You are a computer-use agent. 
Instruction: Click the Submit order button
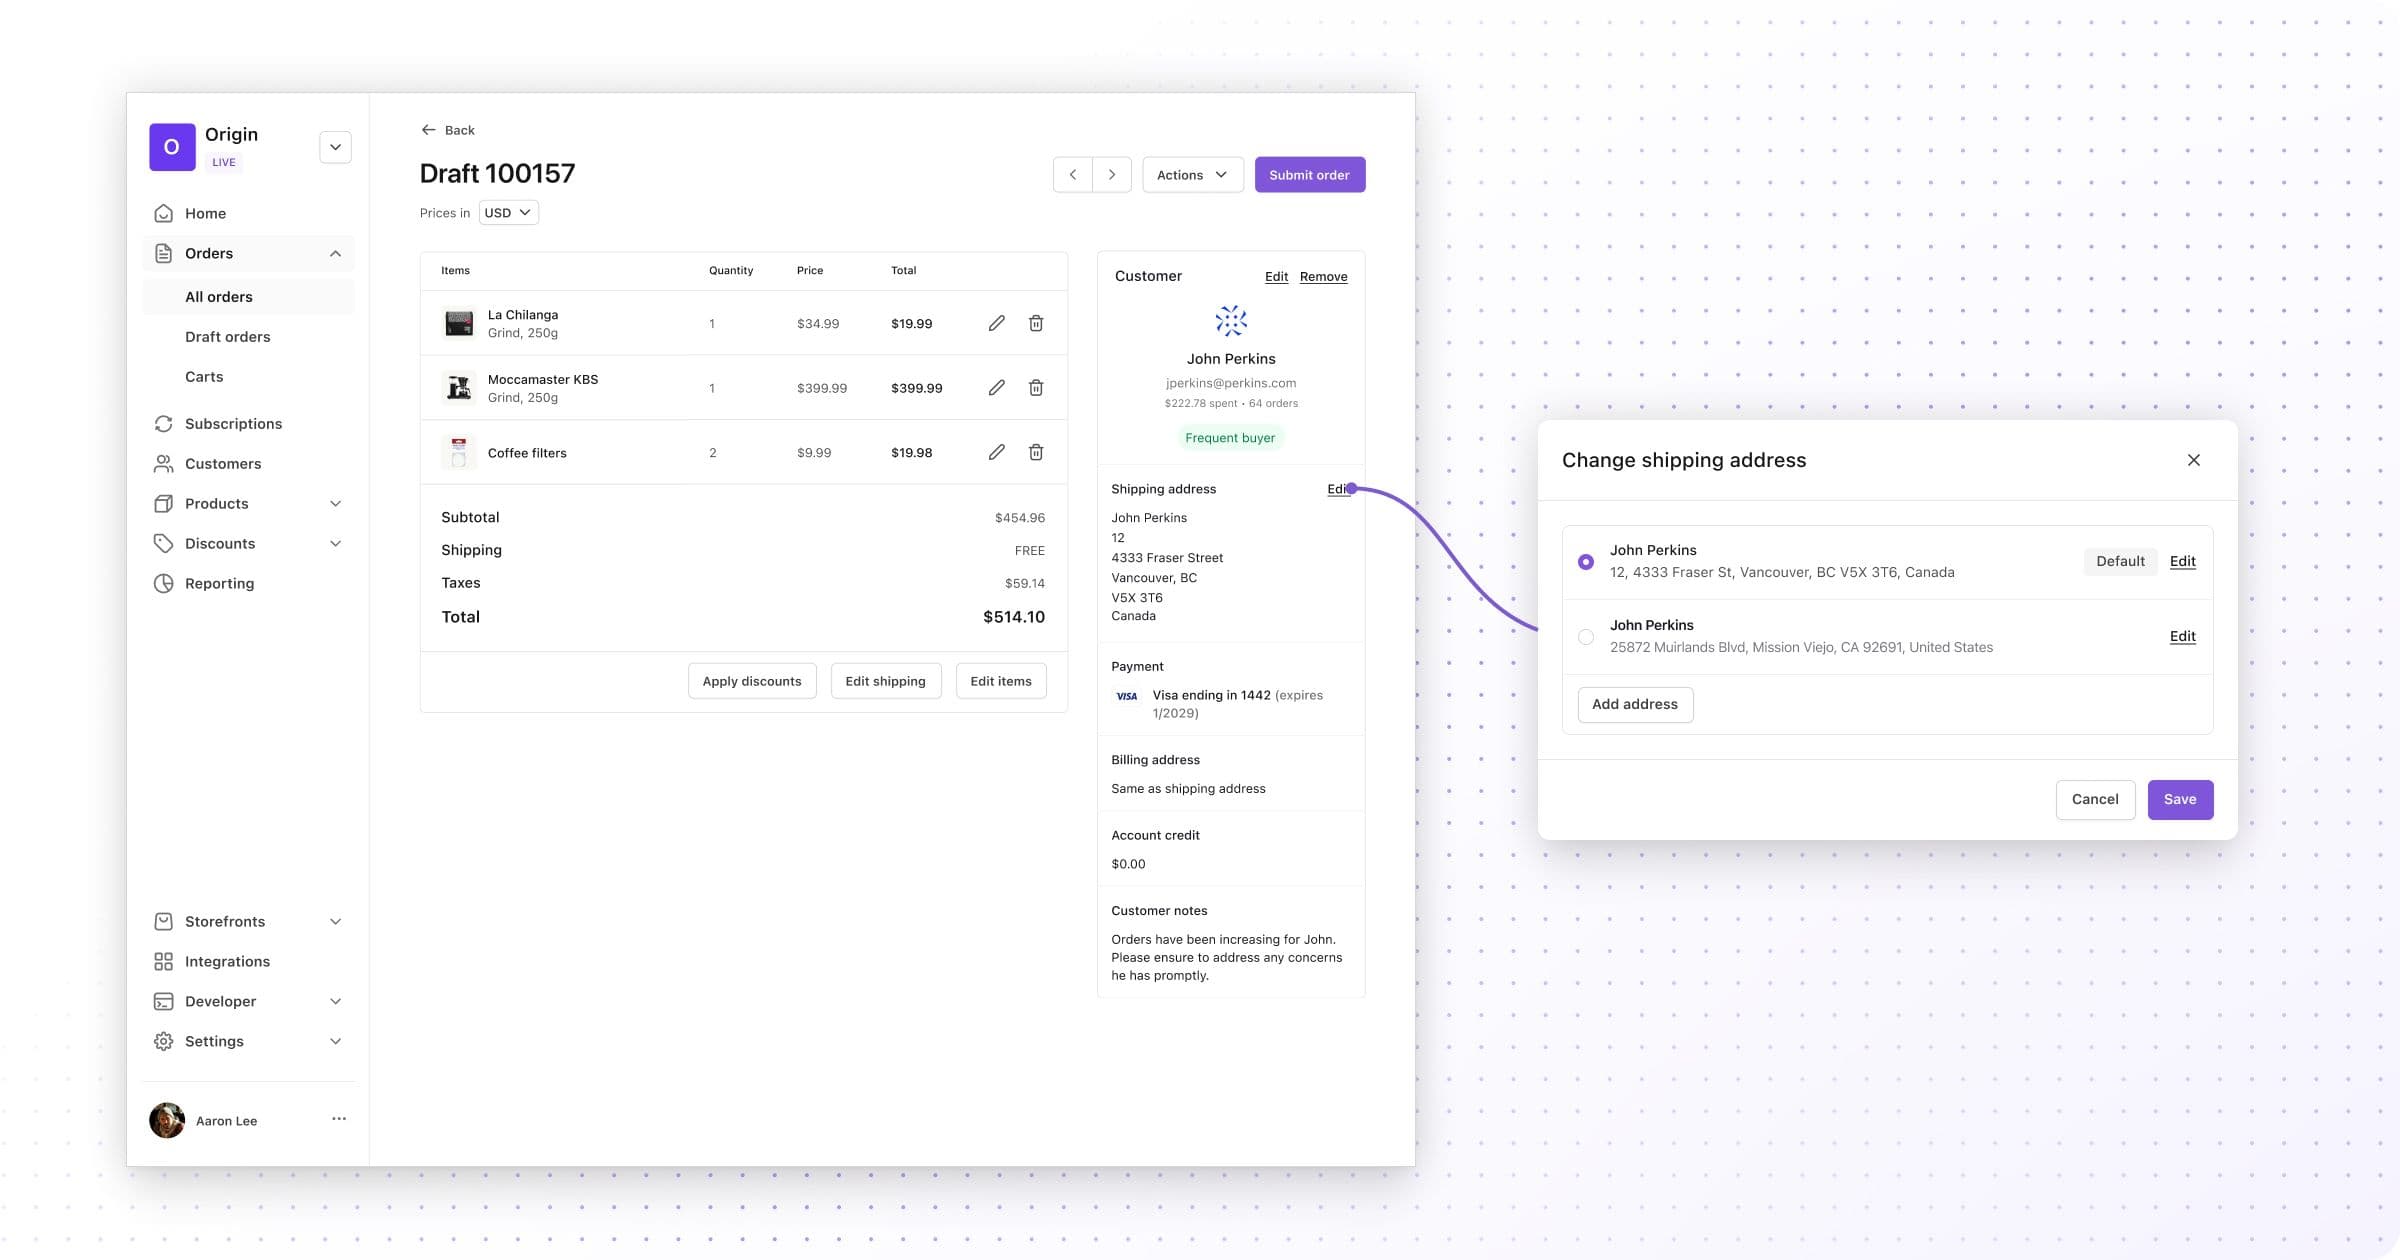(1309, 174)
